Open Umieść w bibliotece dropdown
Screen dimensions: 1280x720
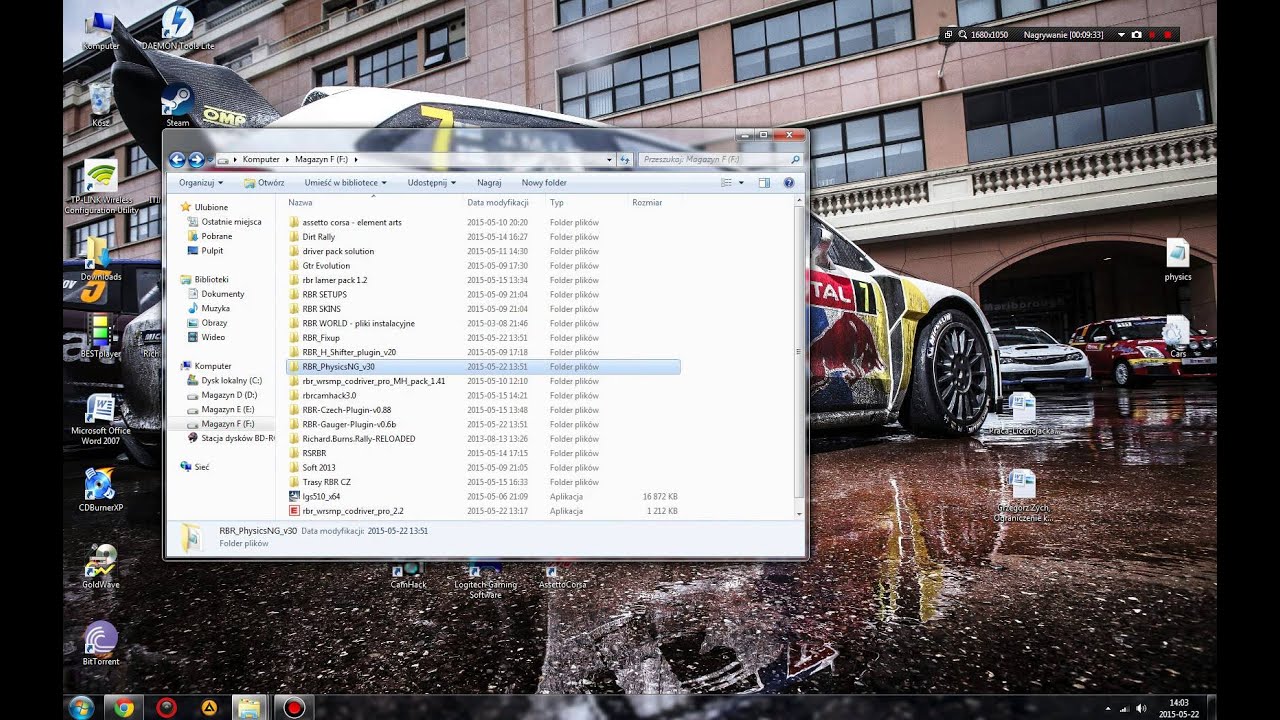pyautogui.click(x=346, y=183)
